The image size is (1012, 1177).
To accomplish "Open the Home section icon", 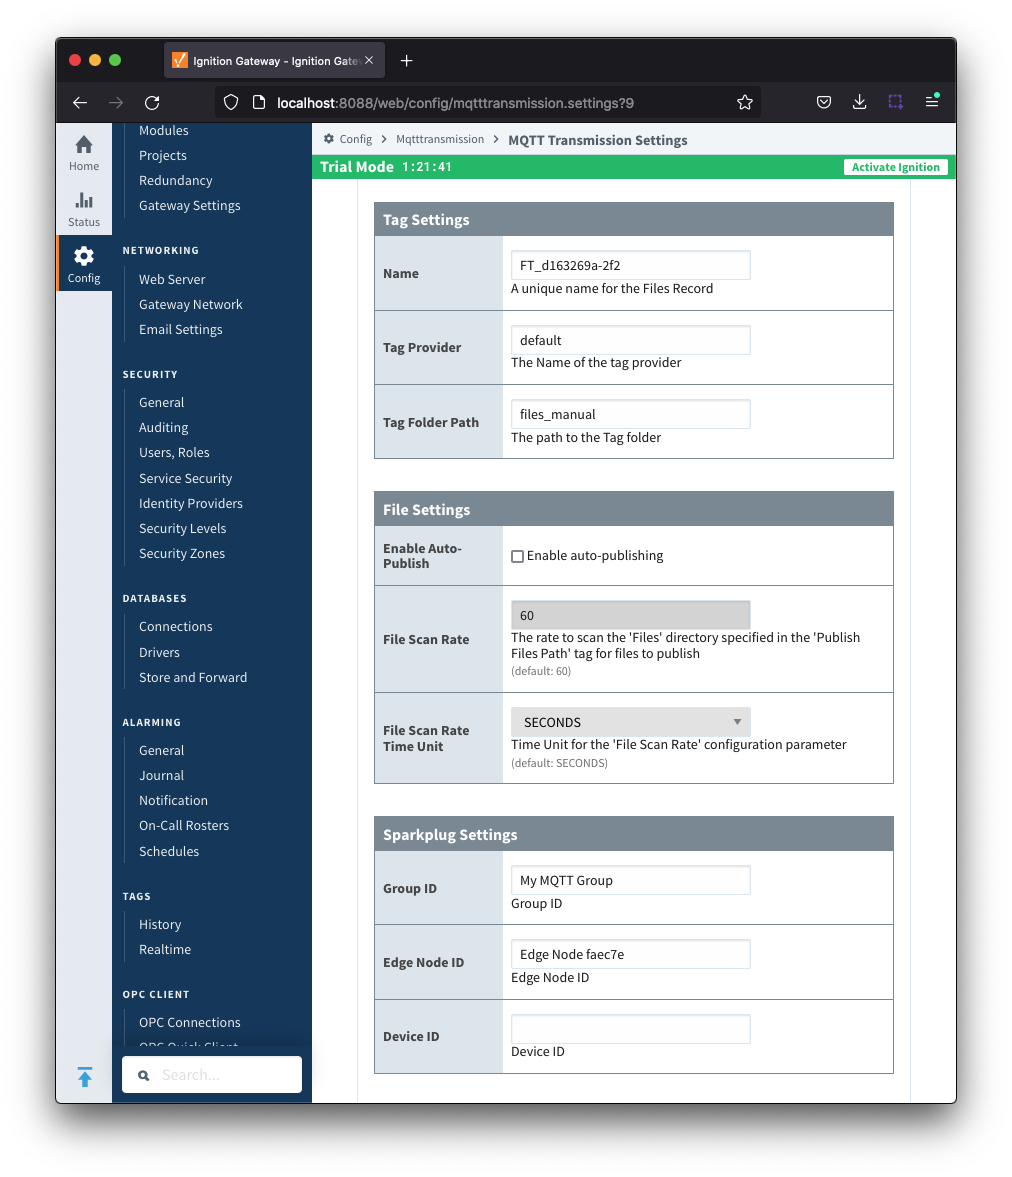I will pyautogui.click(x=84, y=144).
